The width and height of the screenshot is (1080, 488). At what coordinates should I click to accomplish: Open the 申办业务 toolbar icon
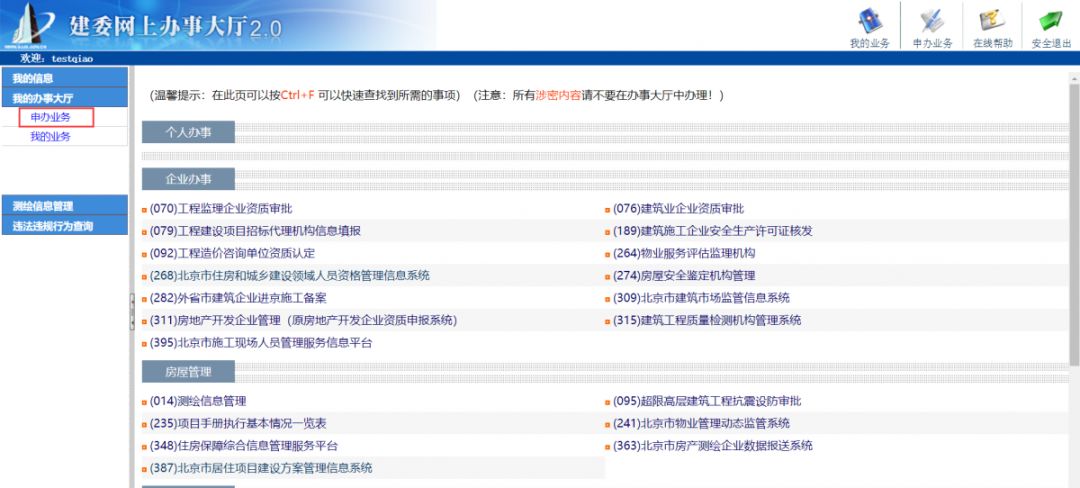pos(931,21)
